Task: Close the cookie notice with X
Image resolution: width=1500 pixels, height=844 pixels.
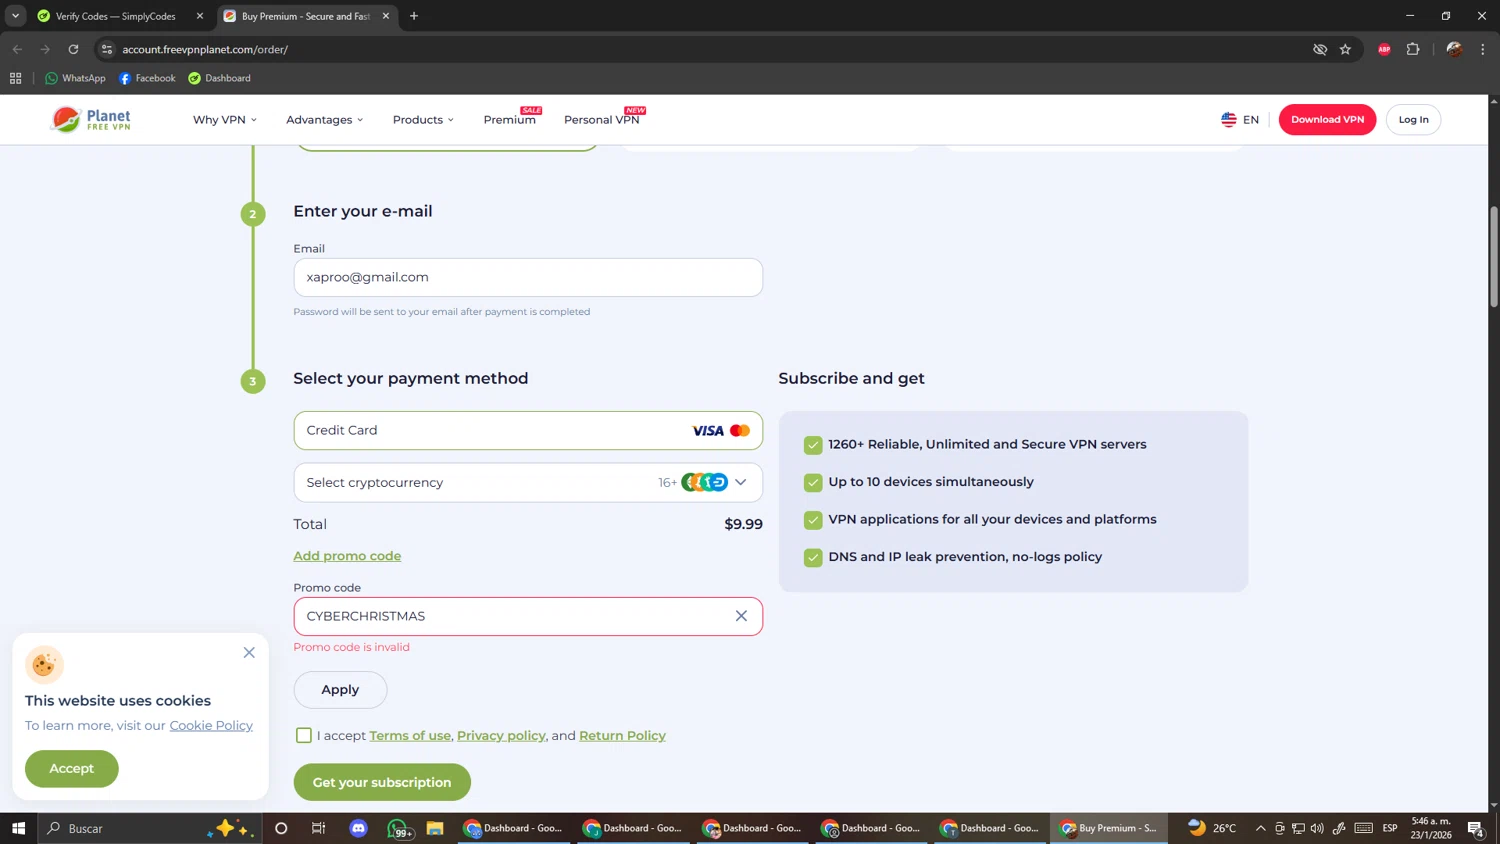Action: pyautogui.click(x=249, y=652)
